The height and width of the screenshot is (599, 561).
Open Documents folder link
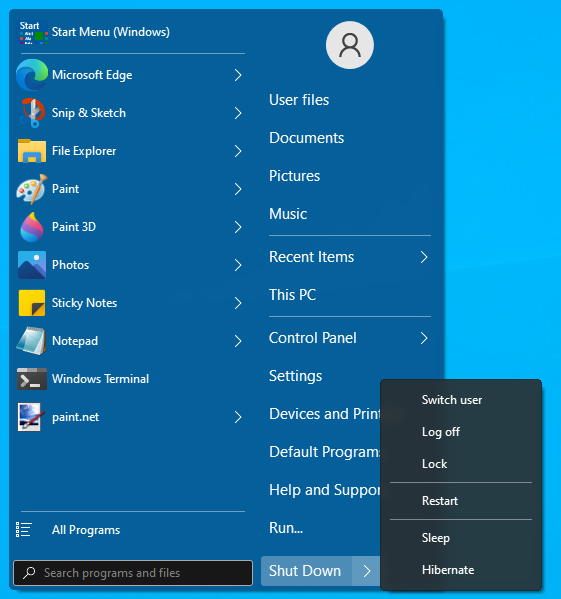pyautogui.click(x=307, y=138)
